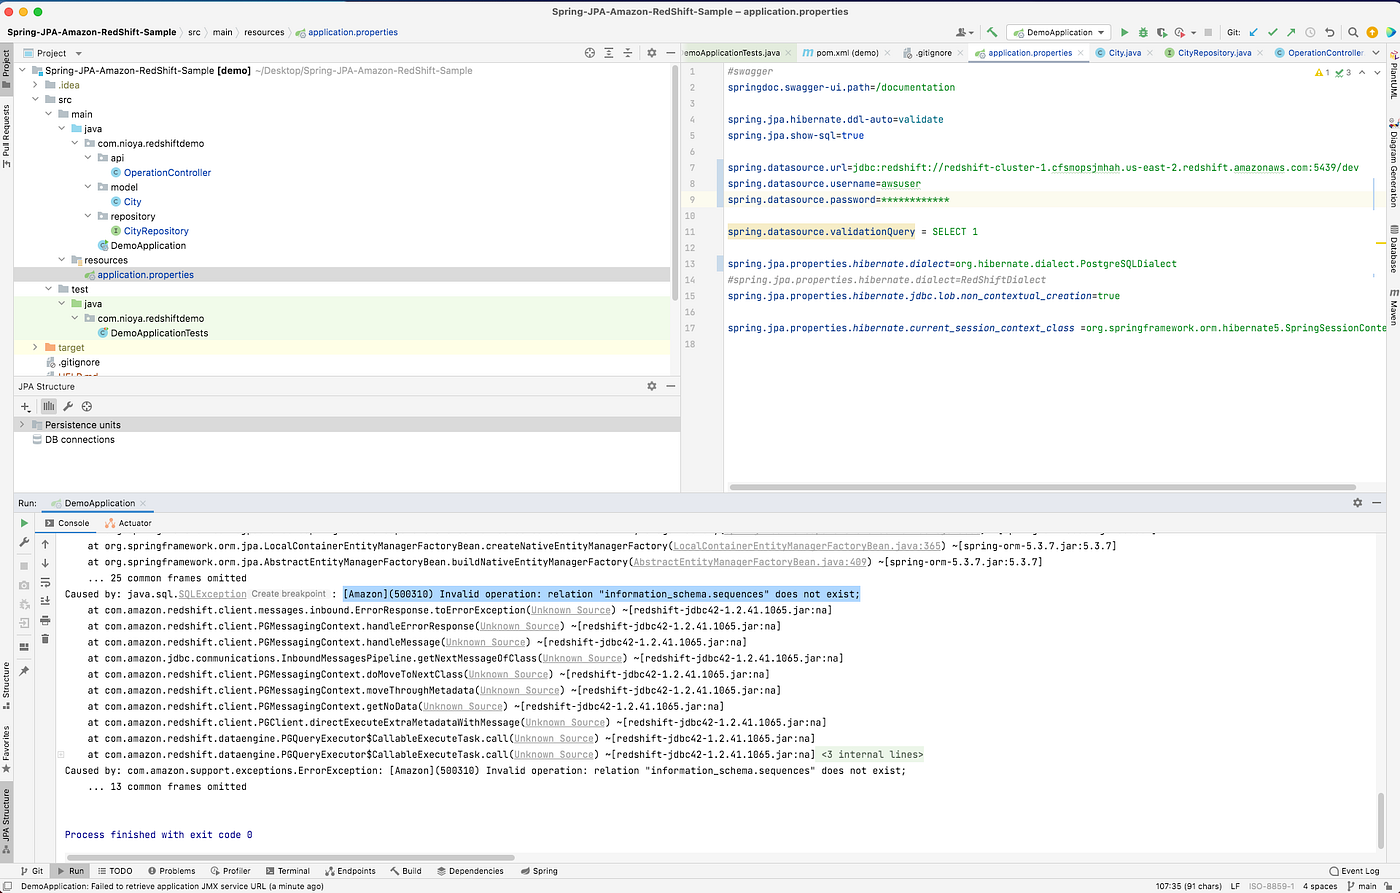The height and width of the screenshot is (893, 1400).
Task: Switch to the City.java editor tab
Action: point(1119,53)
